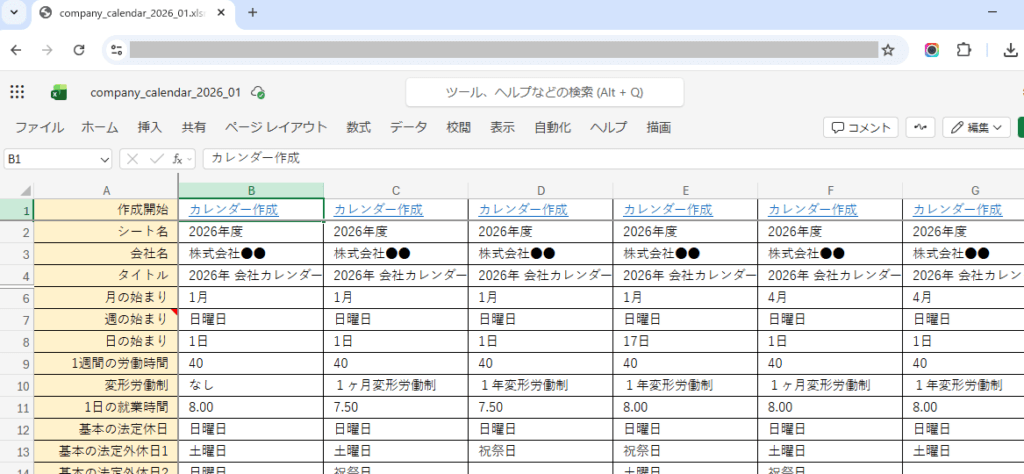Screen dimensions: 1024x474
Task: Open the ファイル menu
Action: (39, 127)
